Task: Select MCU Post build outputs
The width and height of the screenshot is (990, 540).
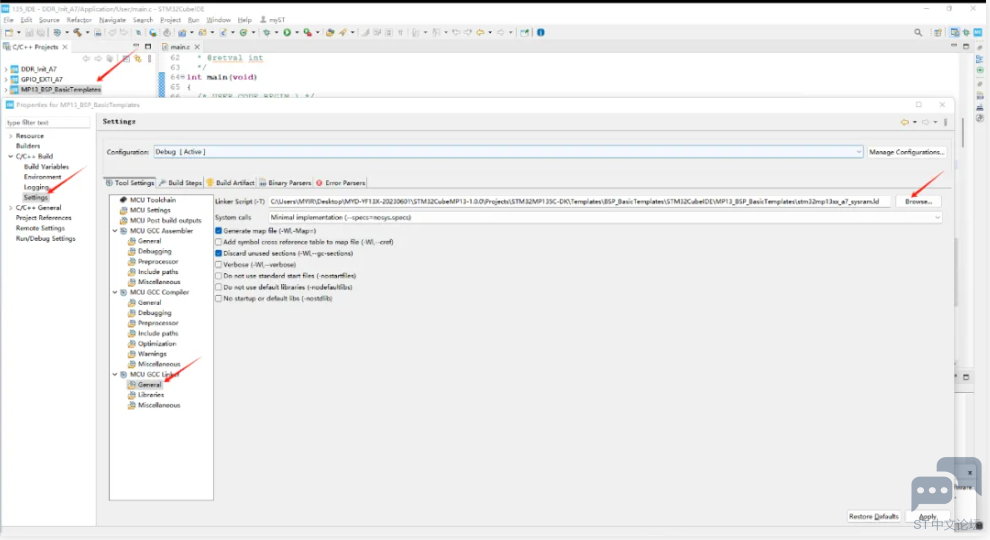Action: point(165,220)
